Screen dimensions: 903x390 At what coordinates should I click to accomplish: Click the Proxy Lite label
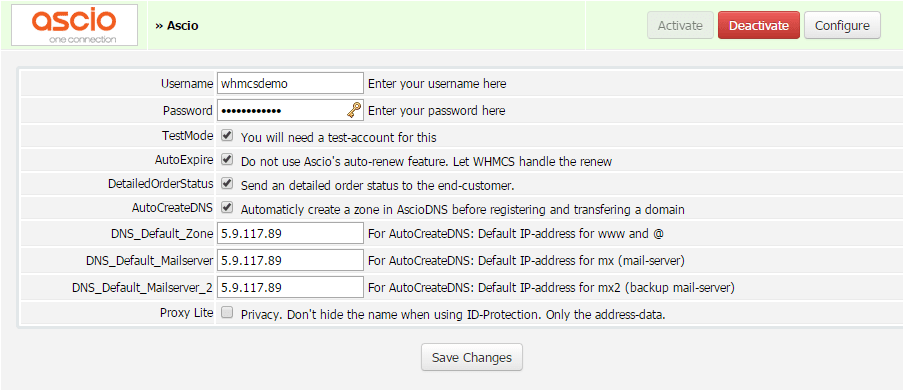(187, 313)
